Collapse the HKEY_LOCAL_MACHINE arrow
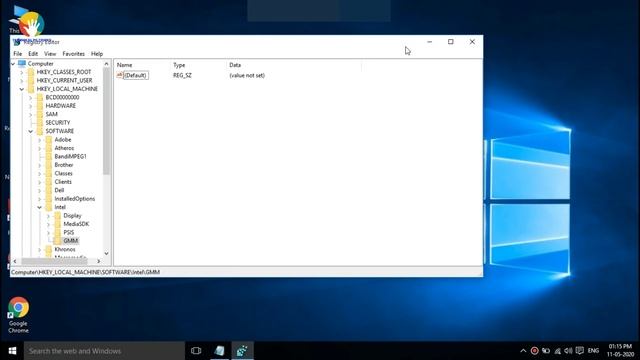Screen dimensions: 640x360 coord(22,89)
